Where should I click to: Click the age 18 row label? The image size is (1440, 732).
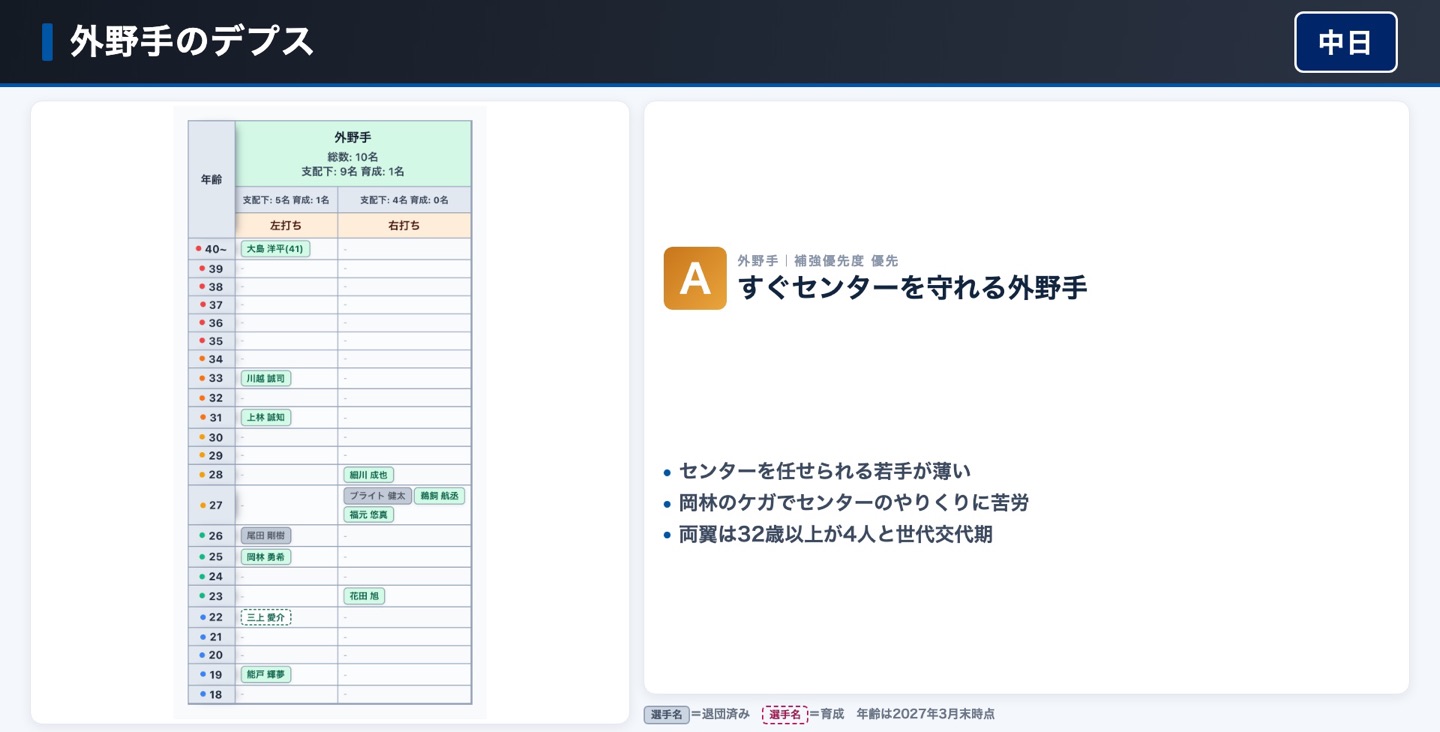tap(212, 694)
